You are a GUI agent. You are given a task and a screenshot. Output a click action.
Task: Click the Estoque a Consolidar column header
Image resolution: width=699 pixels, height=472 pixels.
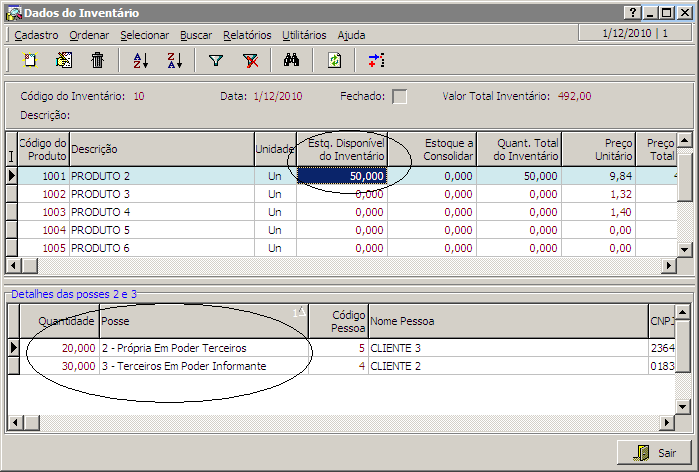point(432,149)
